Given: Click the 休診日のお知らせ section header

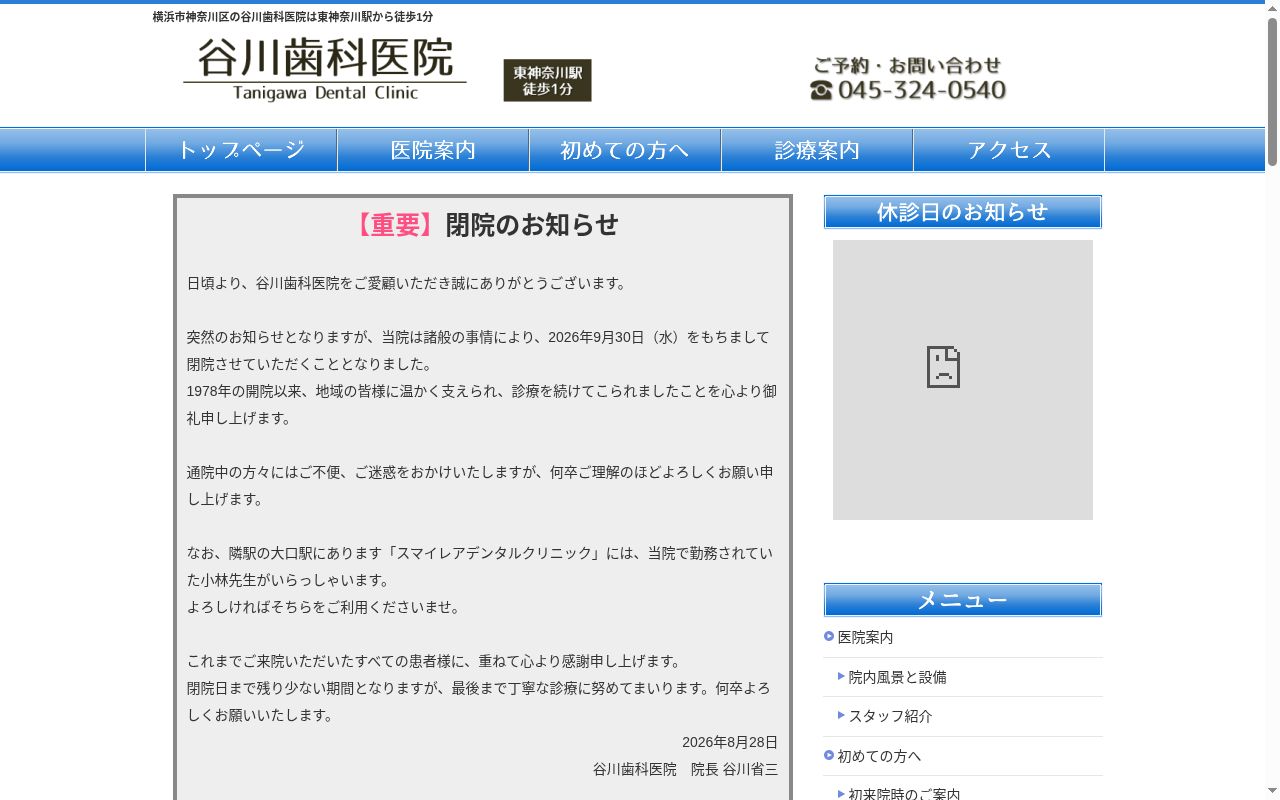Looking at the screenshot, I should 962,212.
